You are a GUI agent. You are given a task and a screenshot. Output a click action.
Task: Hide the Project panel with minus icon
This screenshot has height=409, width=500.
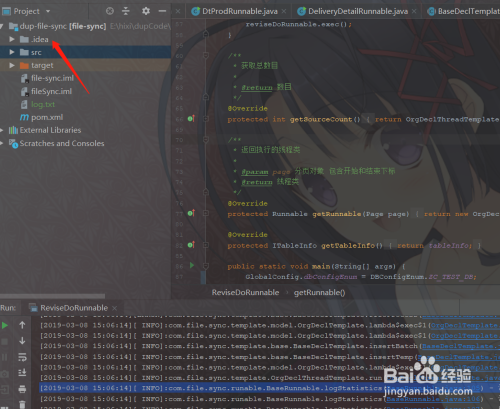pyautogui.click(x=162, y=11)
